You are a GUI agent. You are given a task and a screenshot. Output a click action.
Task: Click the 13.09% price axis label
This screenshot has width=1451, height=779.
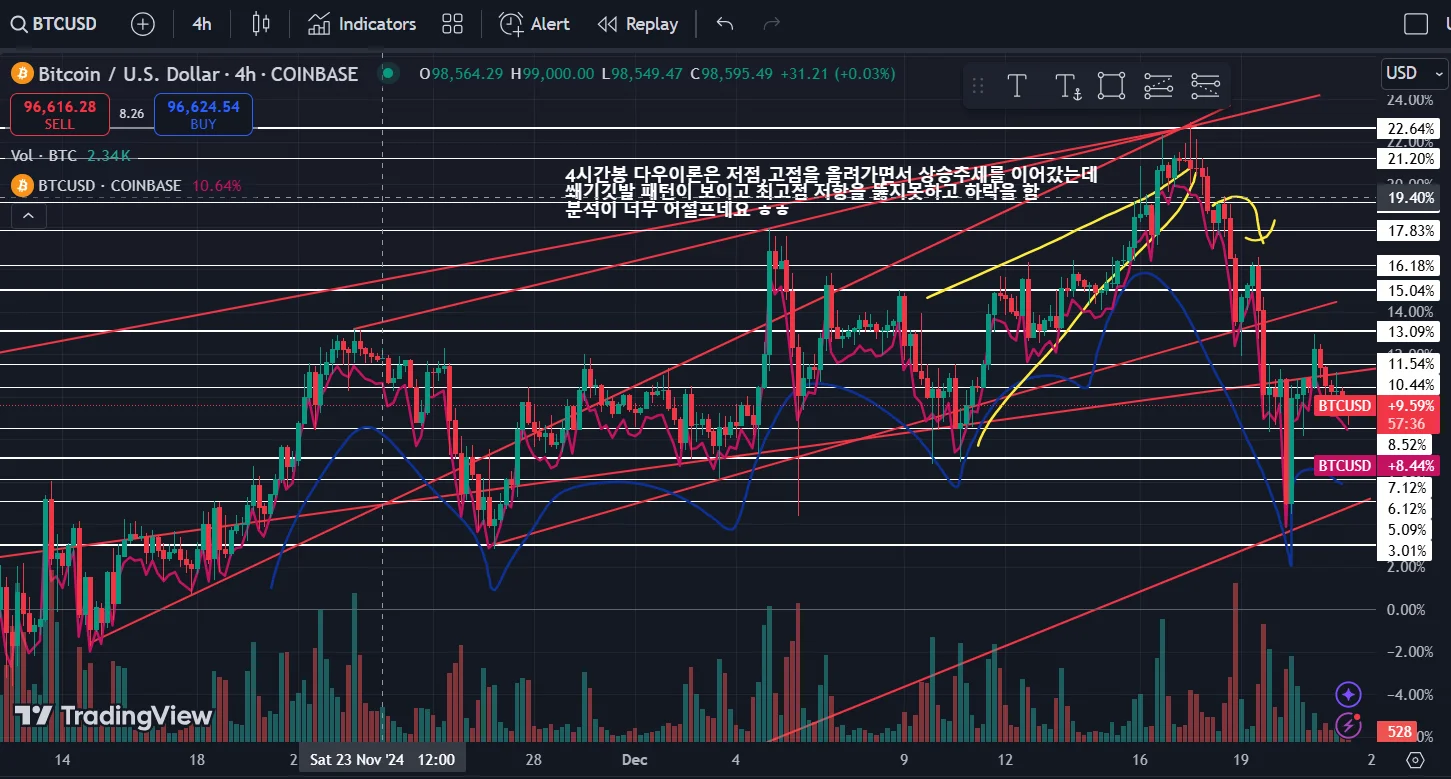coord(1411,331)
